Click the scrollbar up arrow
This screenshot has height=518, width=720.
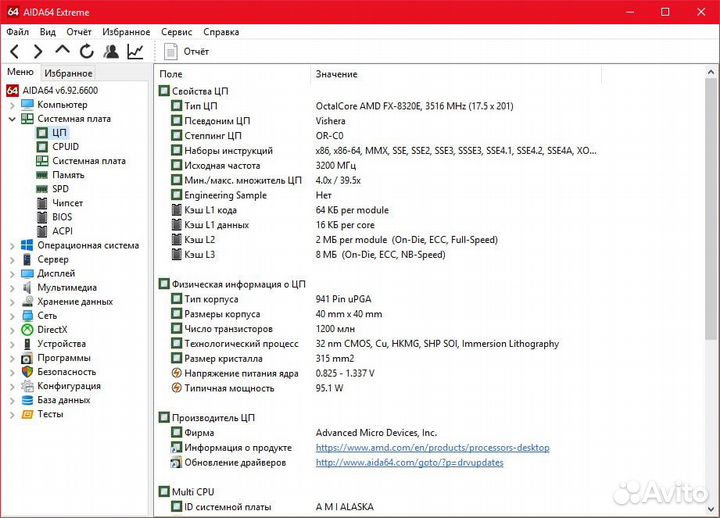[711, 72]
